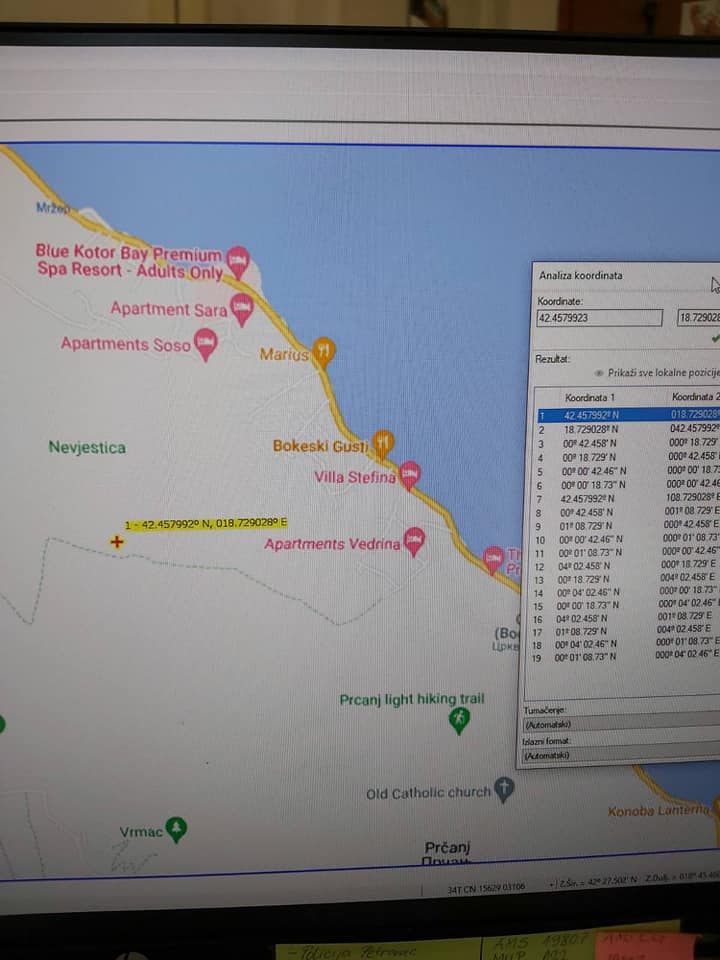The height and width of the screenshot is (960, 720).
Task: Select result row 5 with 00° 00' 42.46" N
Action: pos(628,471)
